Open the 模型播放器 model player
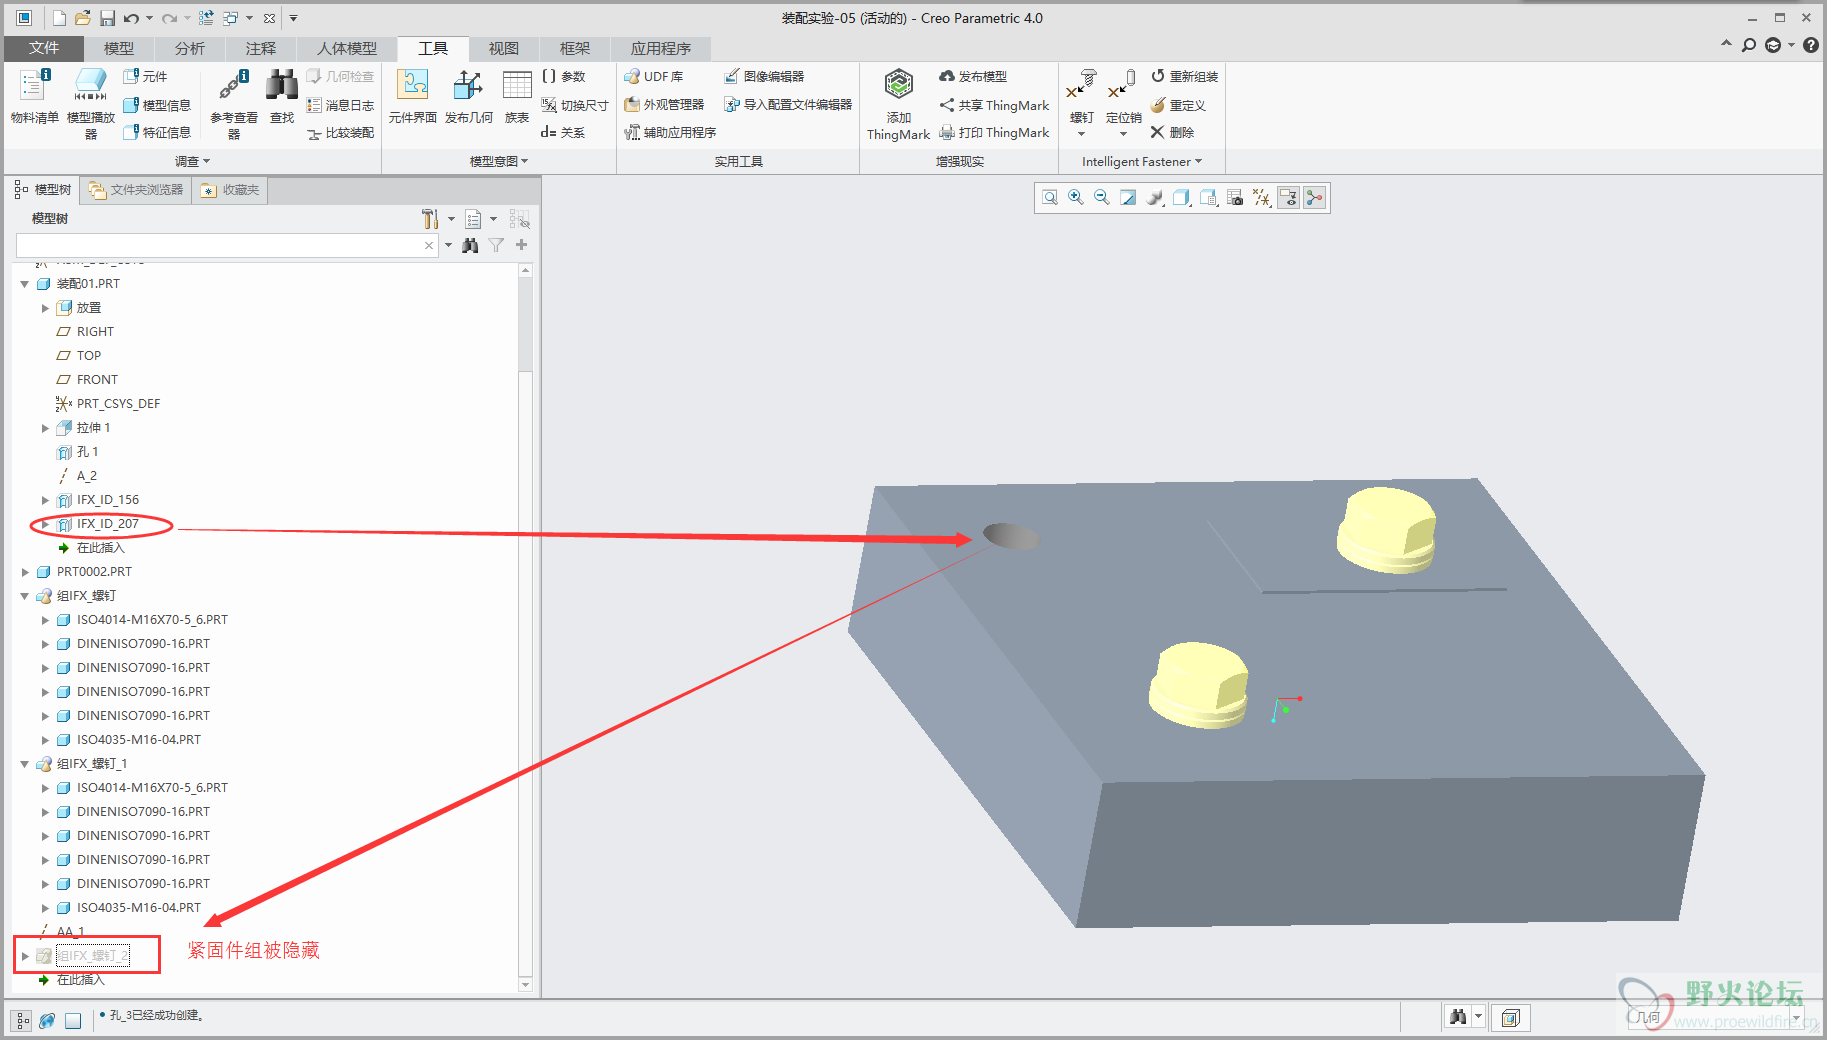 90,103
